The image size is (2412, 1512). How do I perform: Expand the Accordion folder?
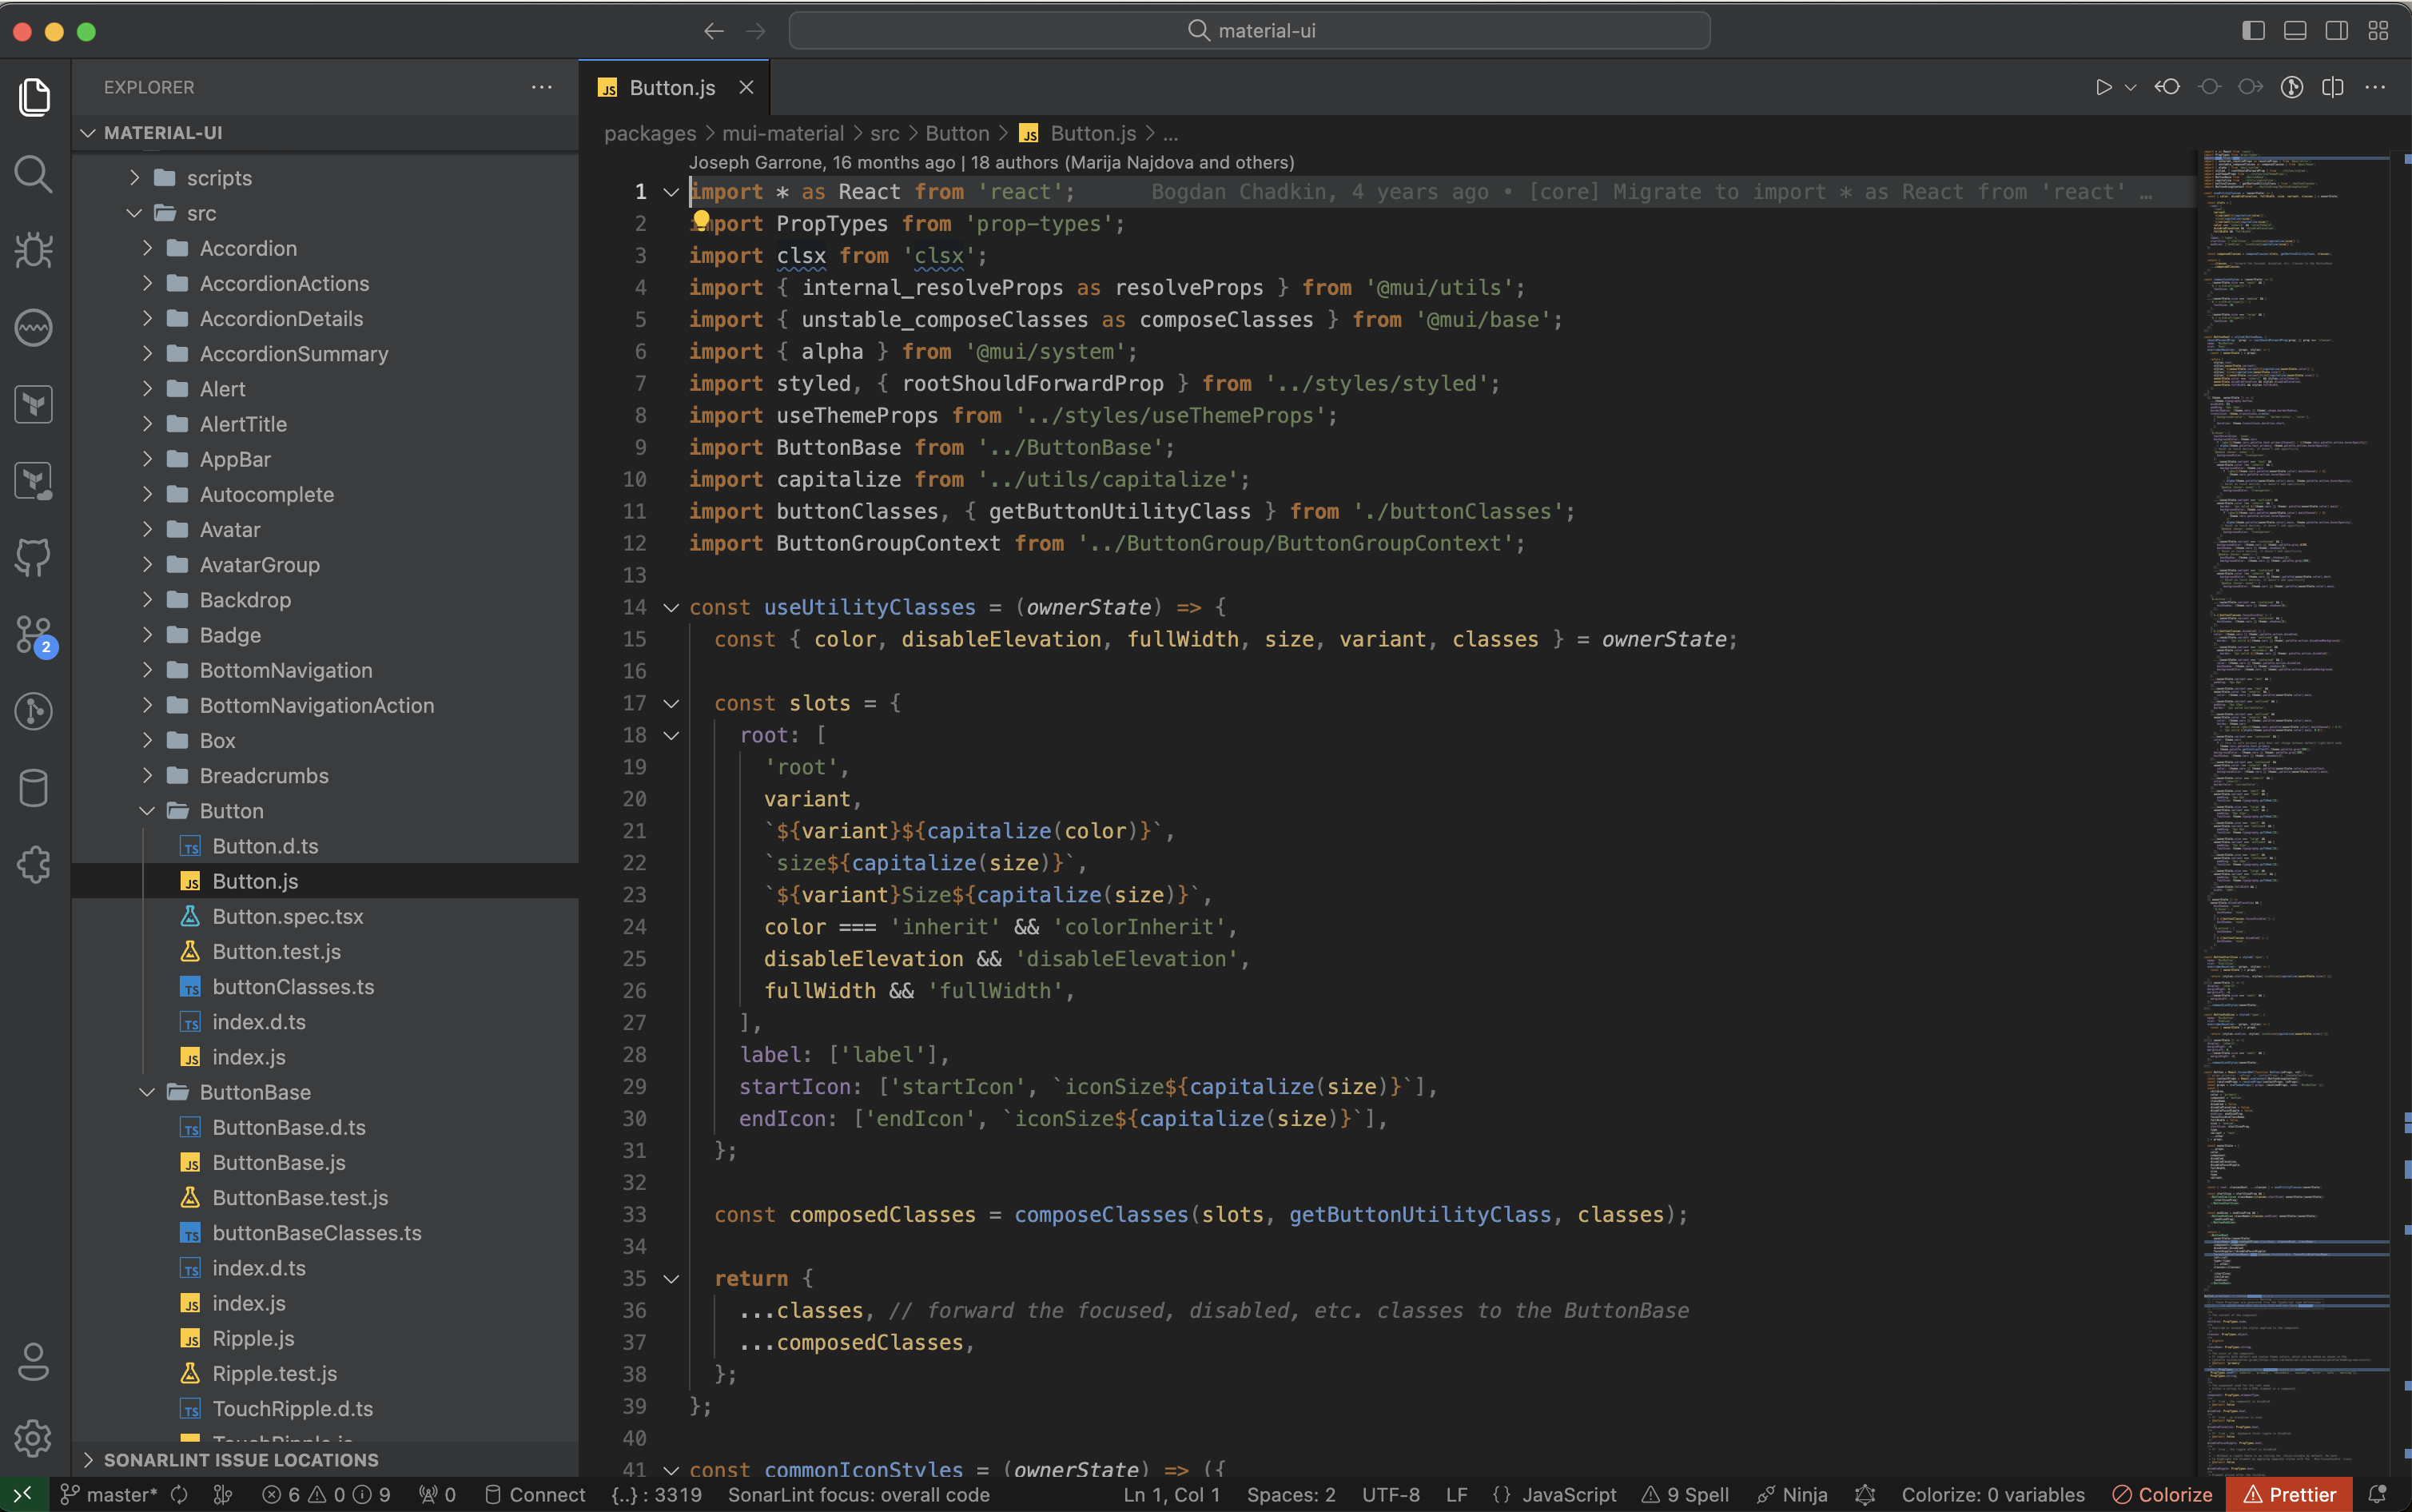tap(147, 248)
